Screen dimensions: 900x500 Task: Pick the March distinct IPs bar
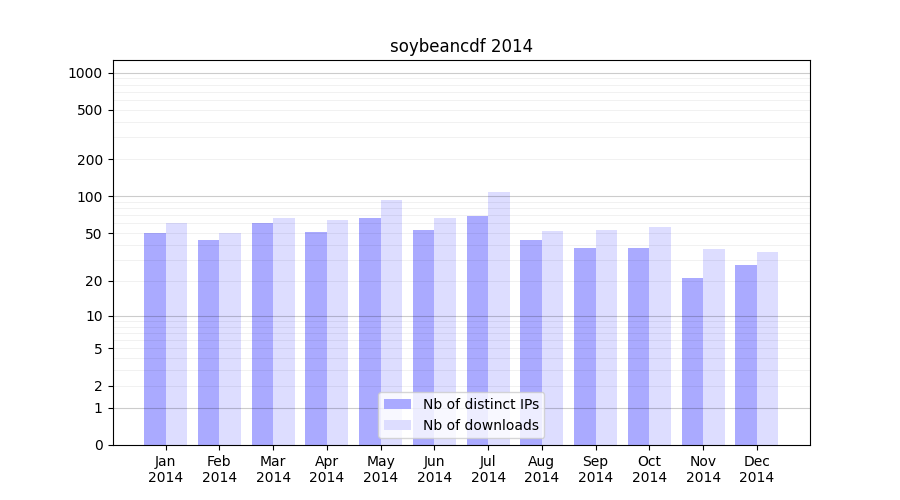tap(262, 334)
